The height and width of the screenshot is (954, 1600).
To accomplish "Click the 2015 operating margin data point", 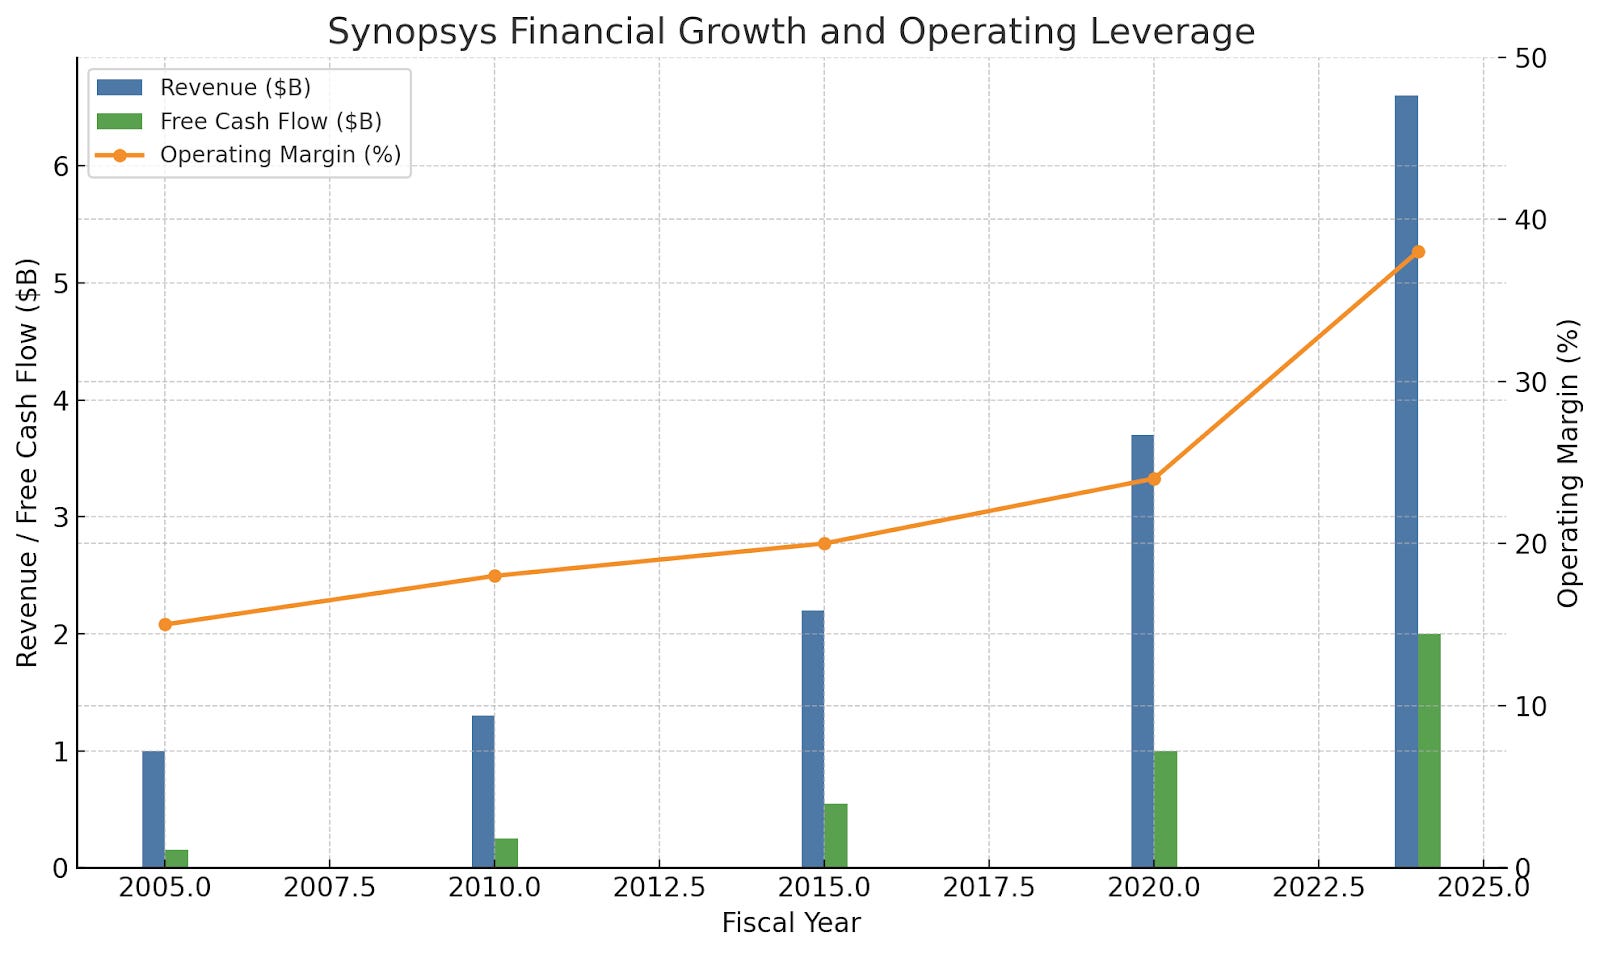I will (x=825, y=544).
